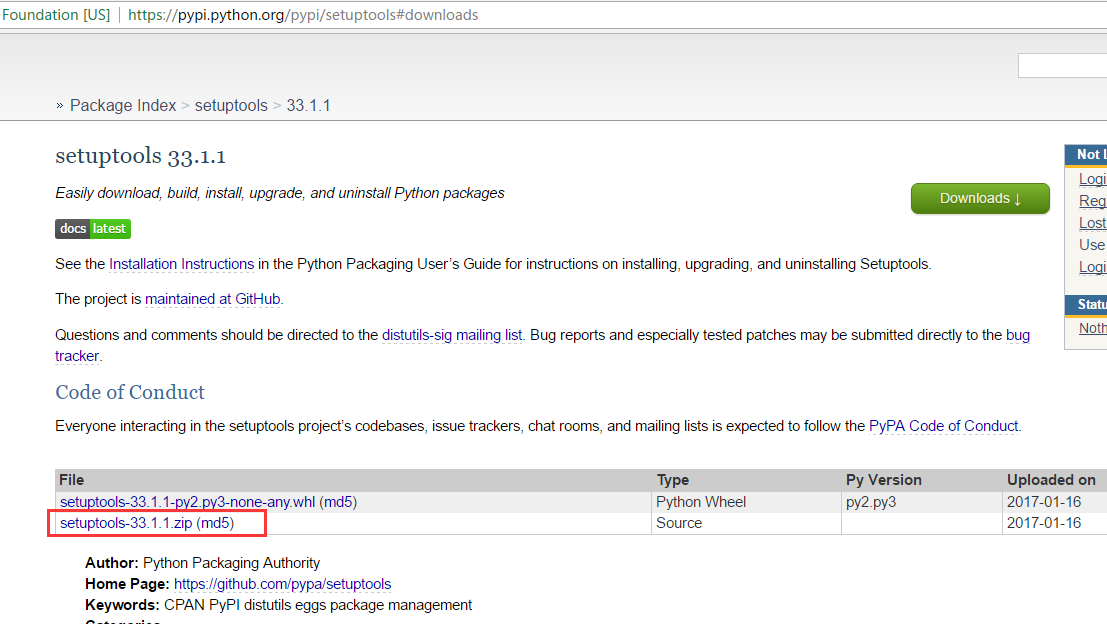Open the bug tracker link
The width and height of the screenshot is (1107, 624).
76,355
